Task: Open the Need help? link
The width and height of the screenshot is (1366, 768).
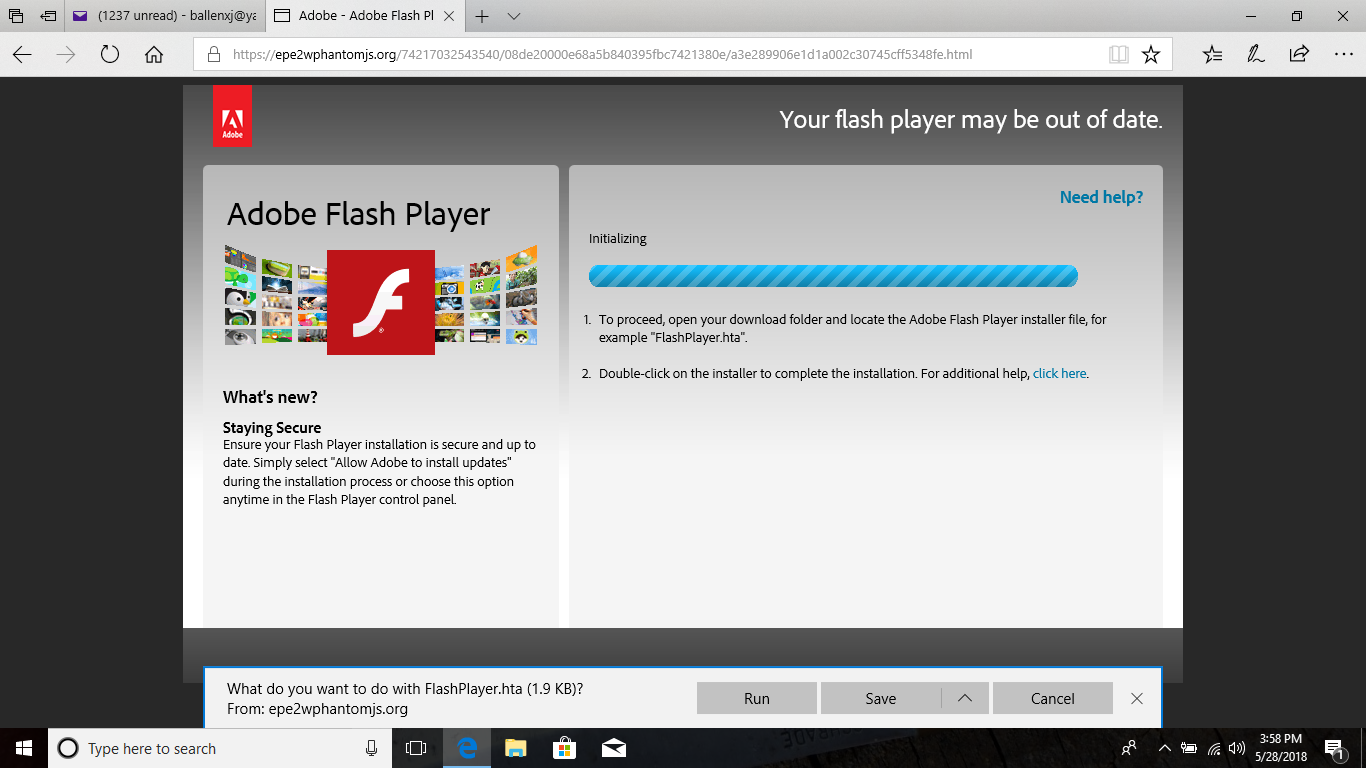Action: tap(1101, 198)
